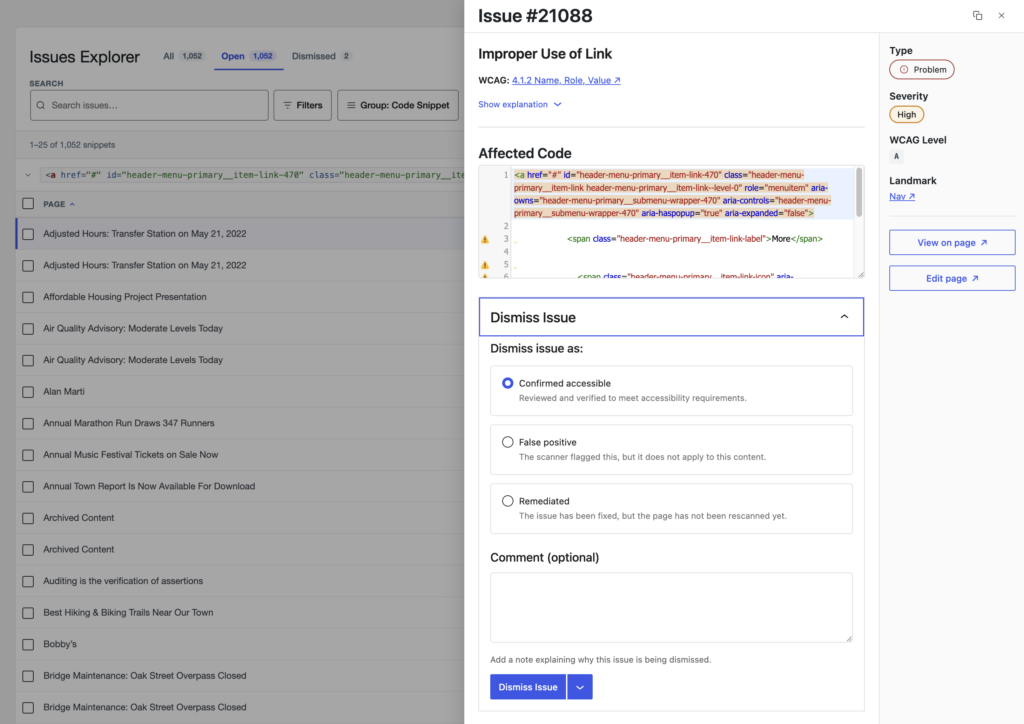Toggle the select-all checkbox beside PAGE

tap(28, 204)
